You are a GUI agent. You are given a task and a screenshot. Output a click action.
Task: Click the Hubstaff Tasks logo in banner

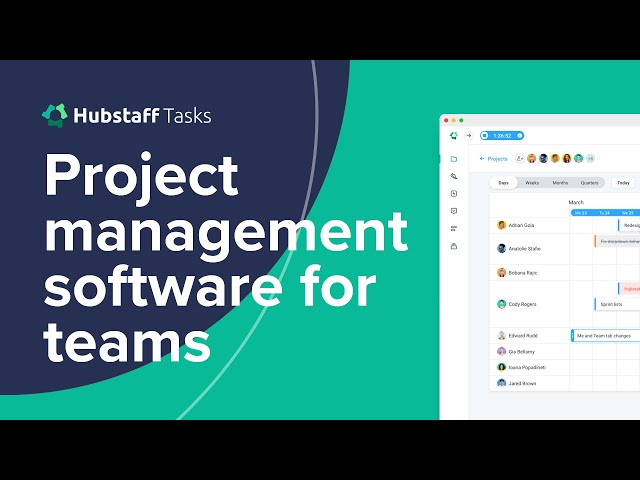coord(127,116)
